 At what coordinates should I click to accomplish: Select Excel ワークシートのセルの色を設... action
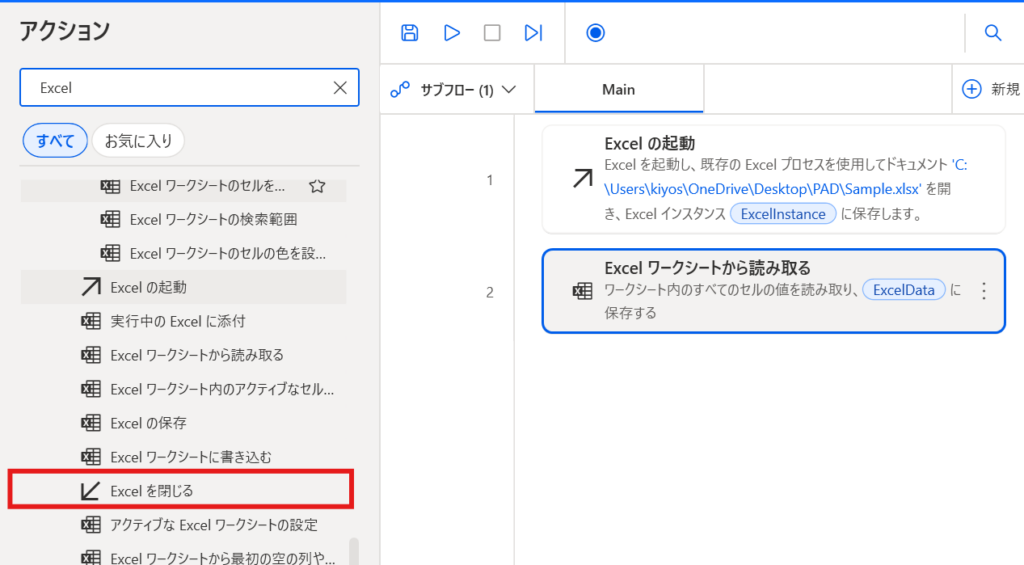pos(184,253)
